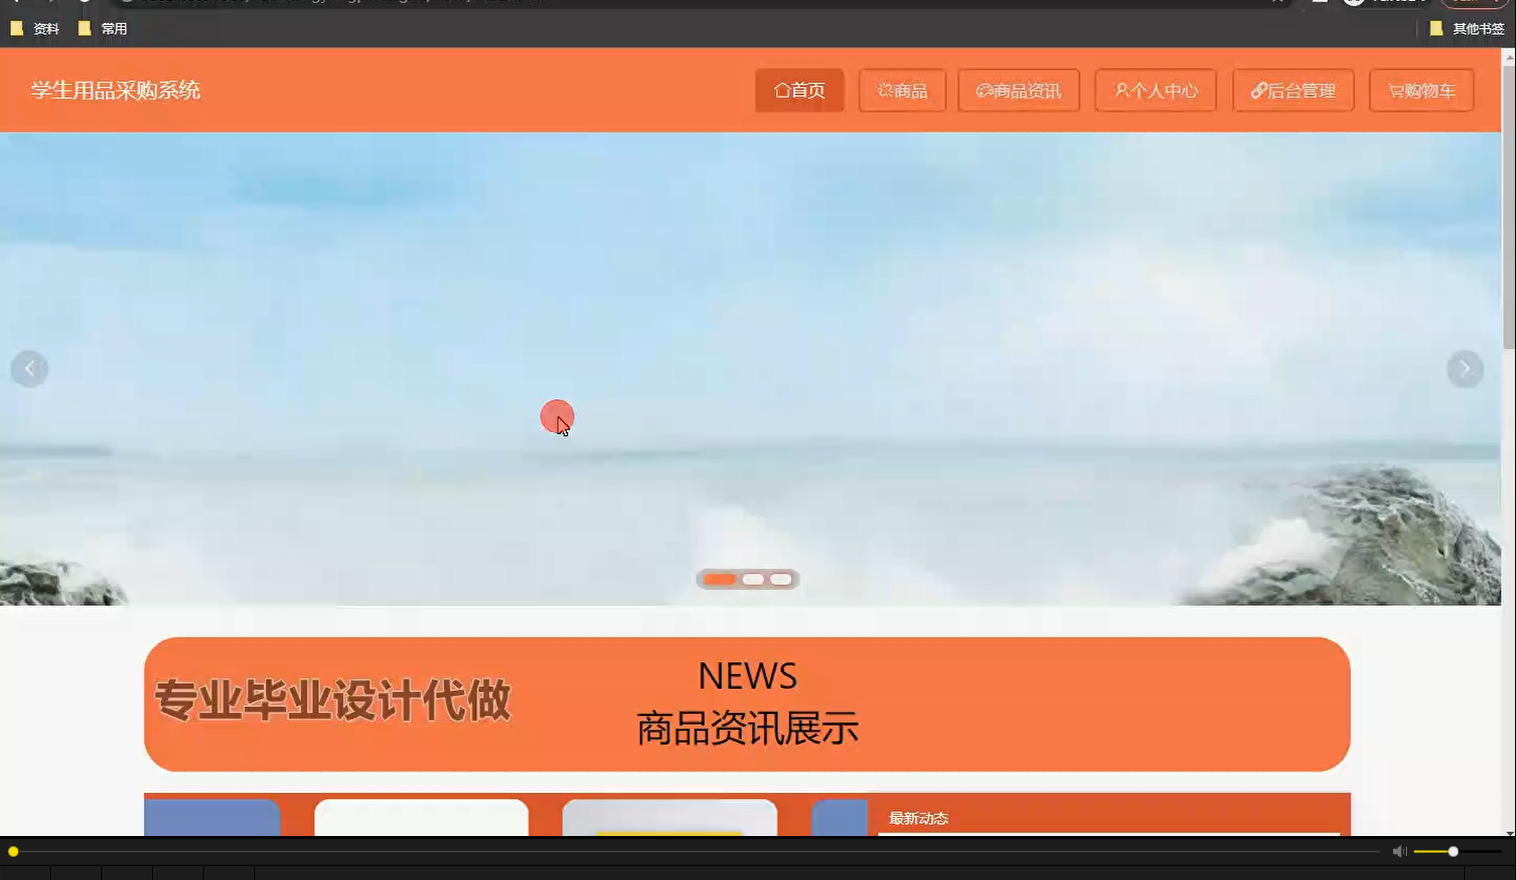This screenshot has width=1516, height=880.
Task: Click the speaker volume icon in player bar
Action: click(1398, 851)
